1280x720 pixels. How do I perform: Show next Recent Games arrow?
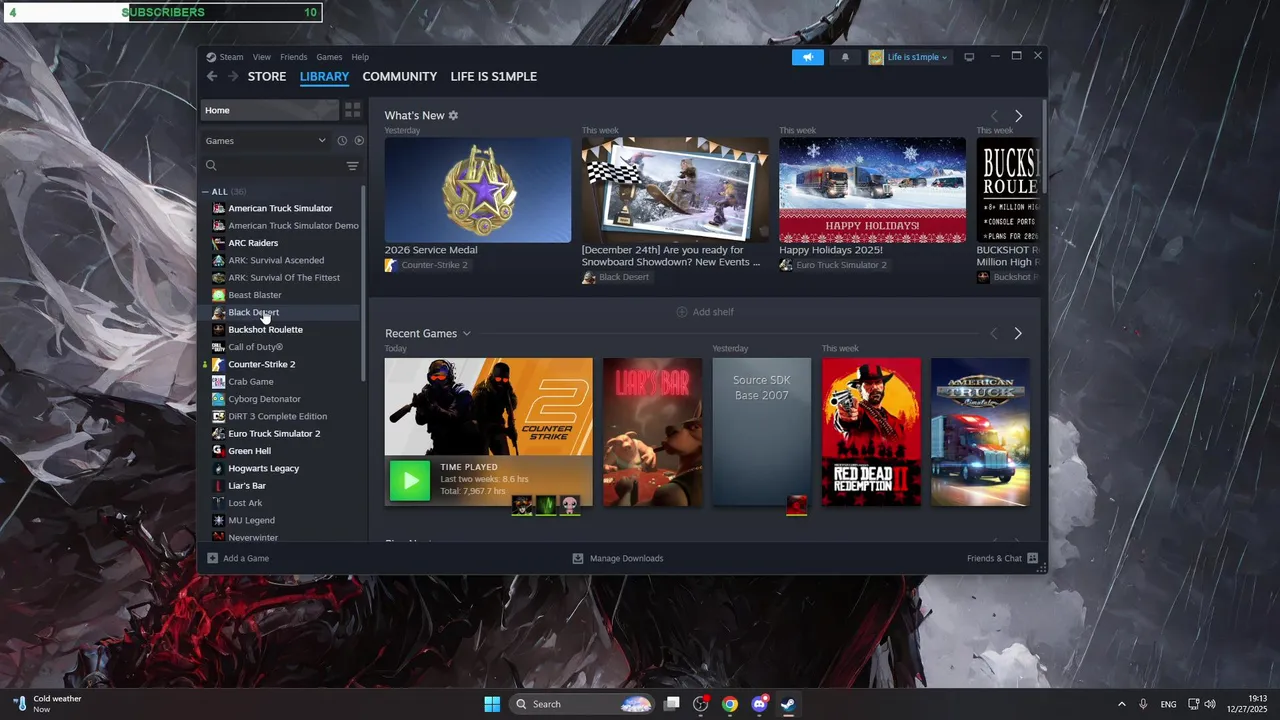1018,334
